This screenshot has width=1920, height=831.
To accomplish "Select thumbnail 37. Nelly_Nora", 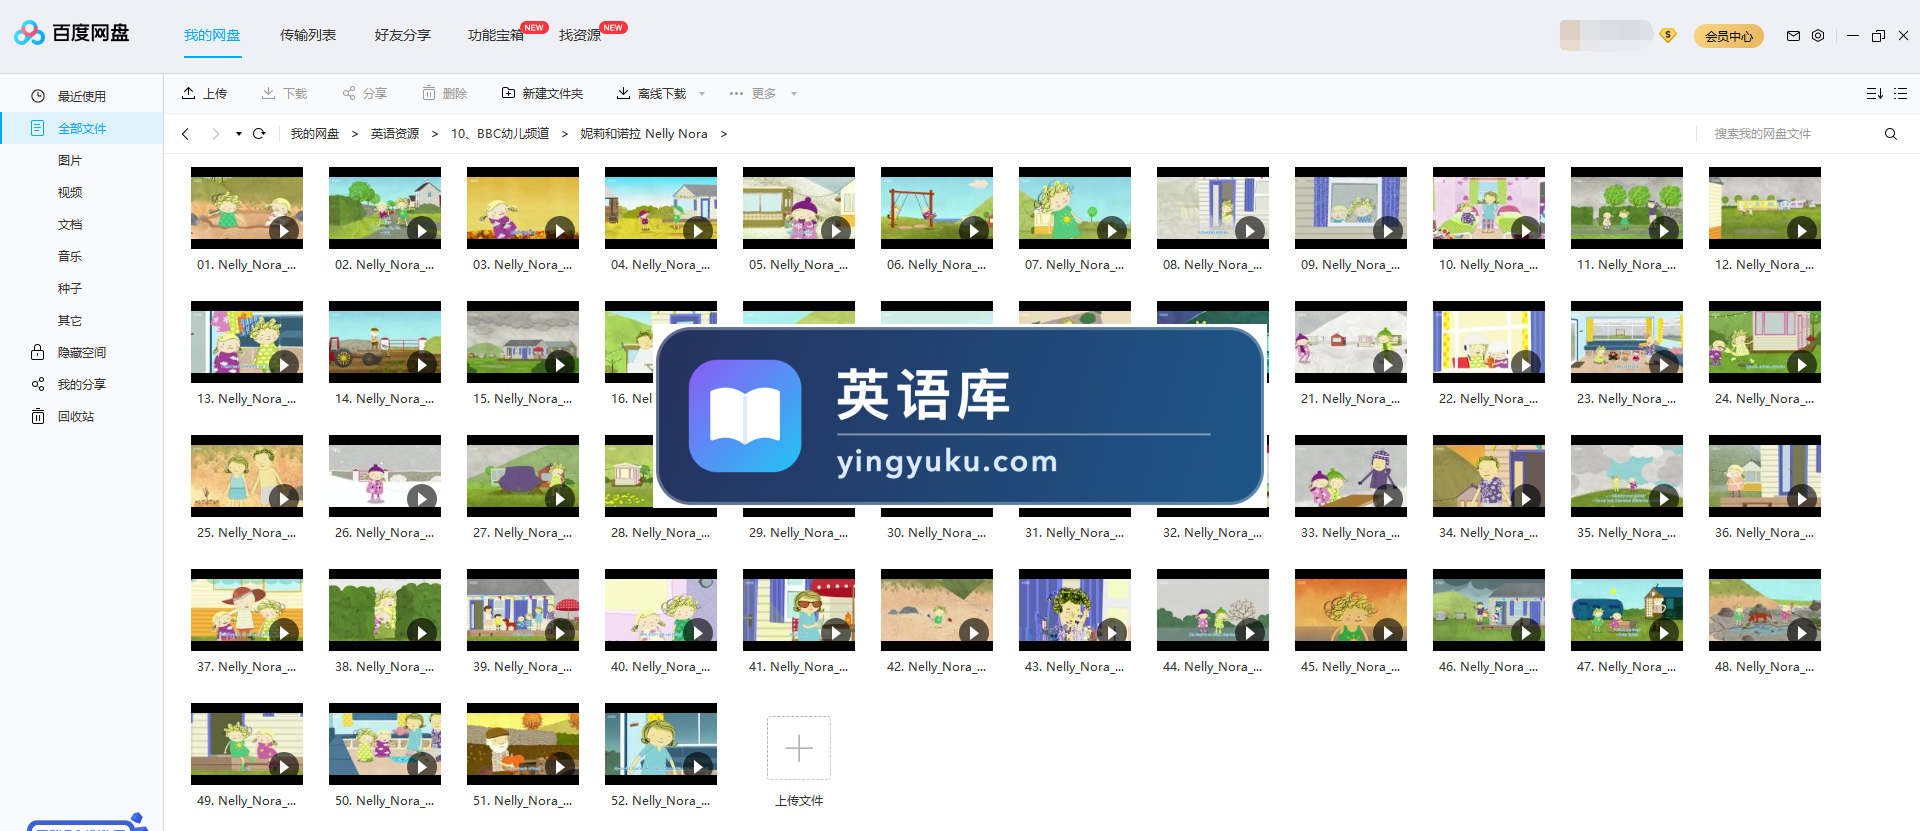I will pyautogui.click(x=247, y=610).
